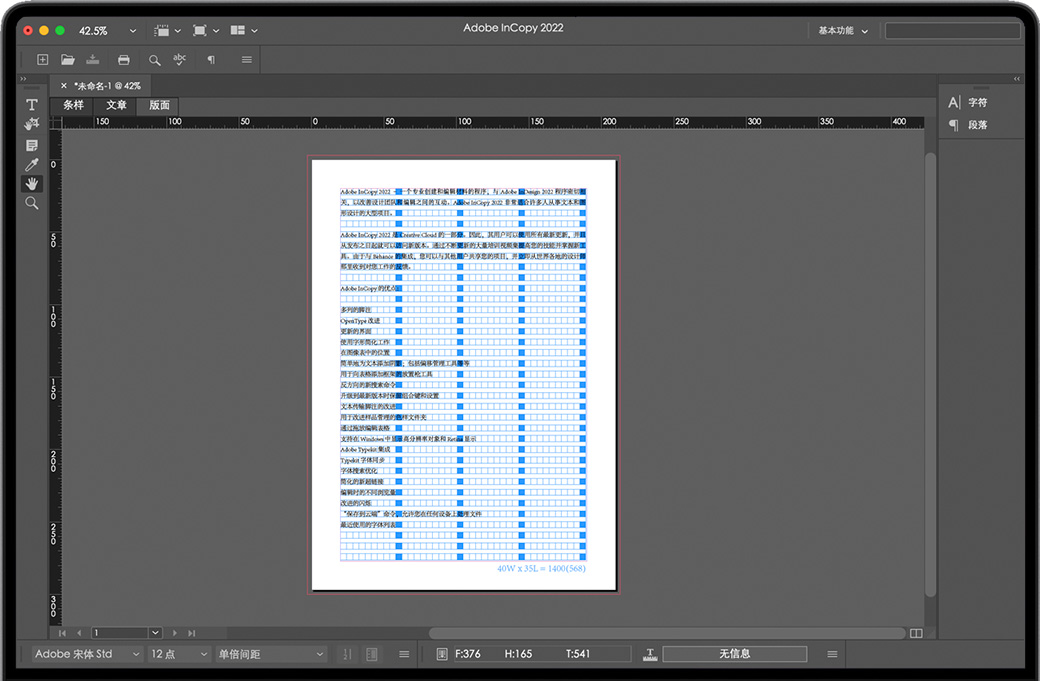1040x681 pixels.
Task: Run the abc spell check icon
Action: [x=180, y=60]
